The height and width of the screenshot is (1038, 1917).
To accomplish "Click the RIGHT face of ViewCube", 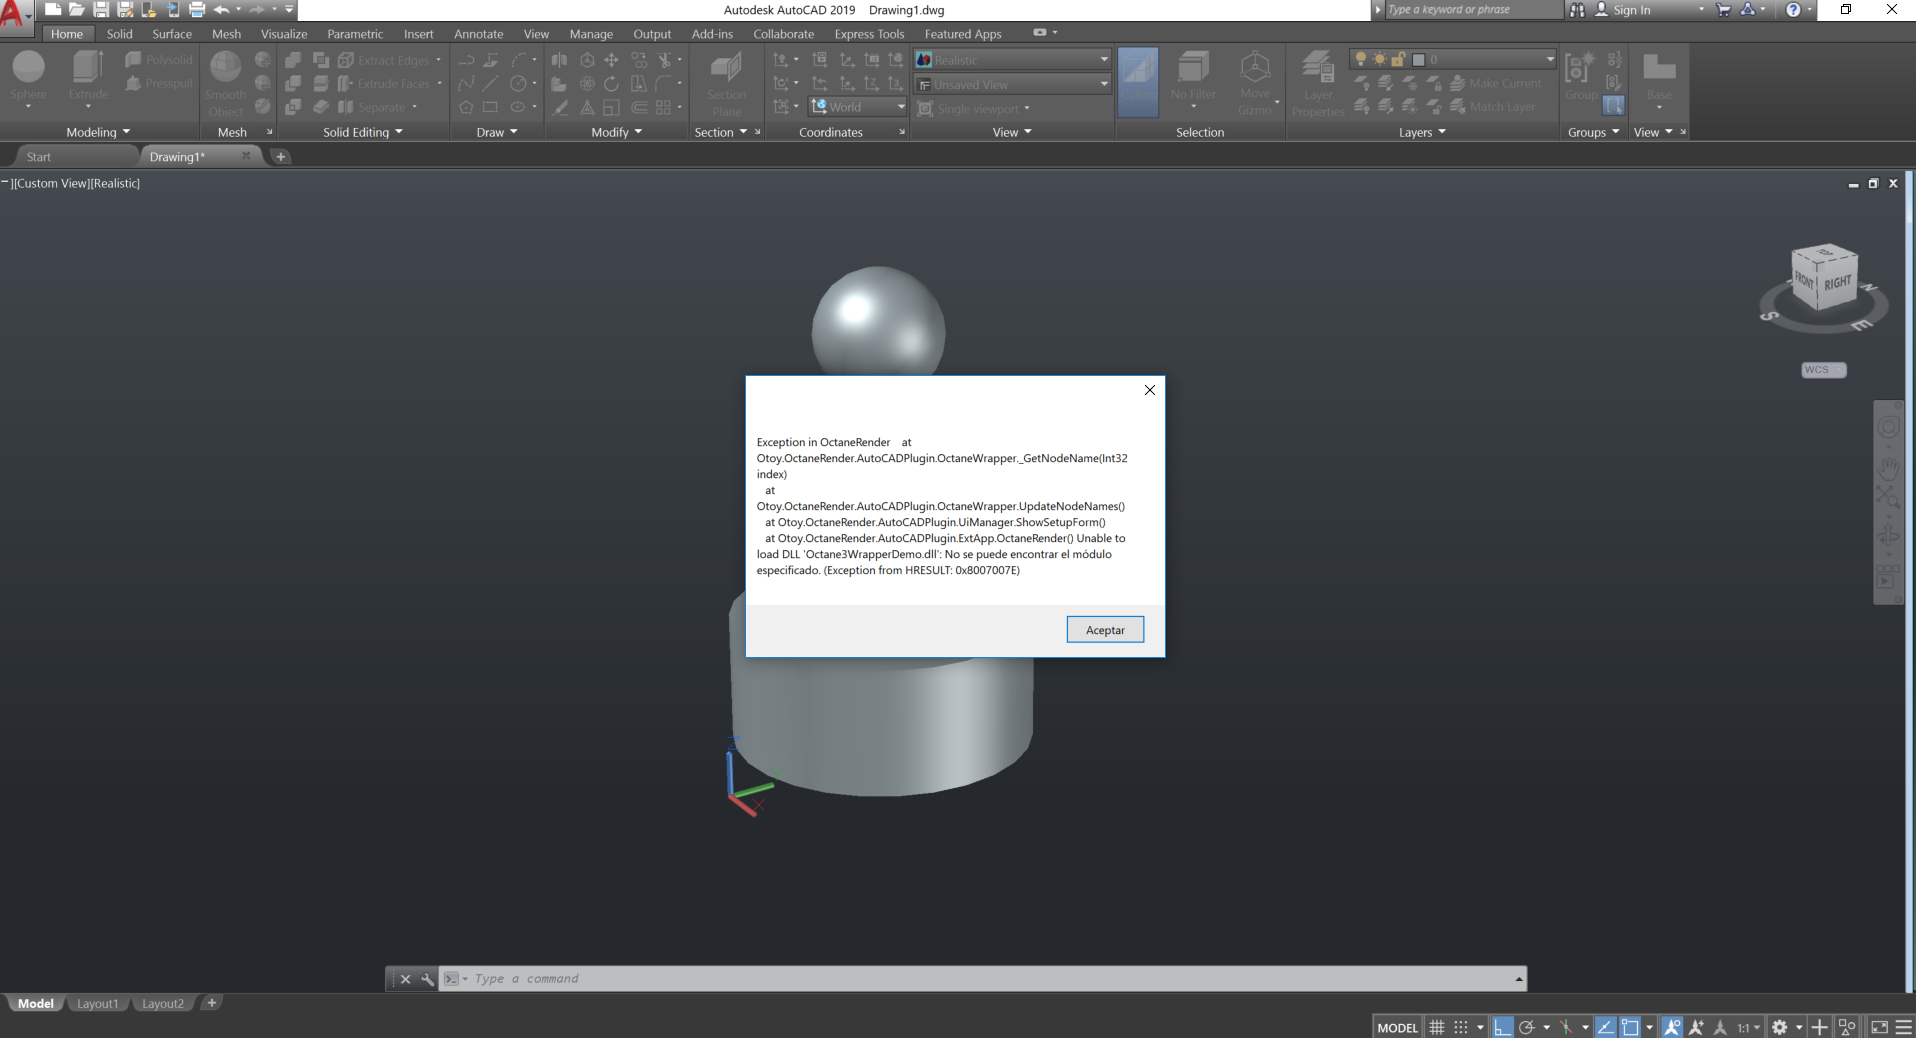I will (1838, 283).
